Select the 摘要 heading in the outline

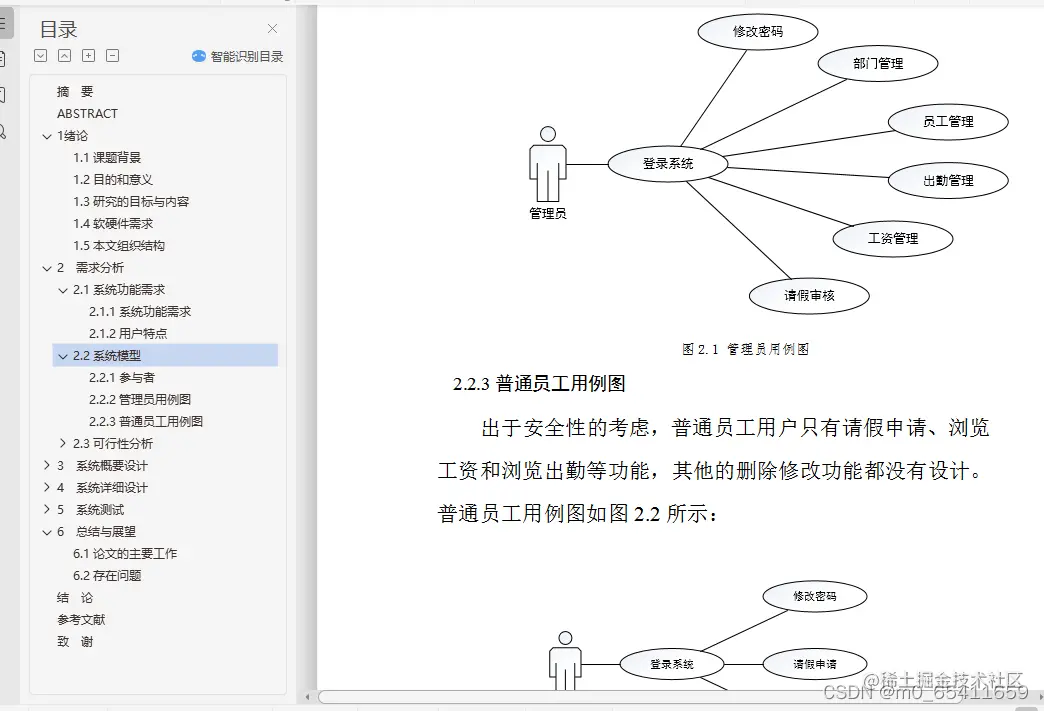point(76,91)
